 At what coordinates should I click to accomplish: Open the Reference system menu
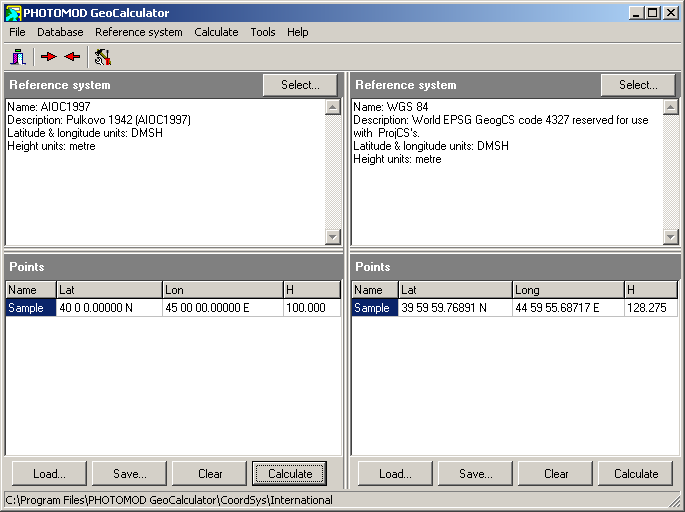138,32
